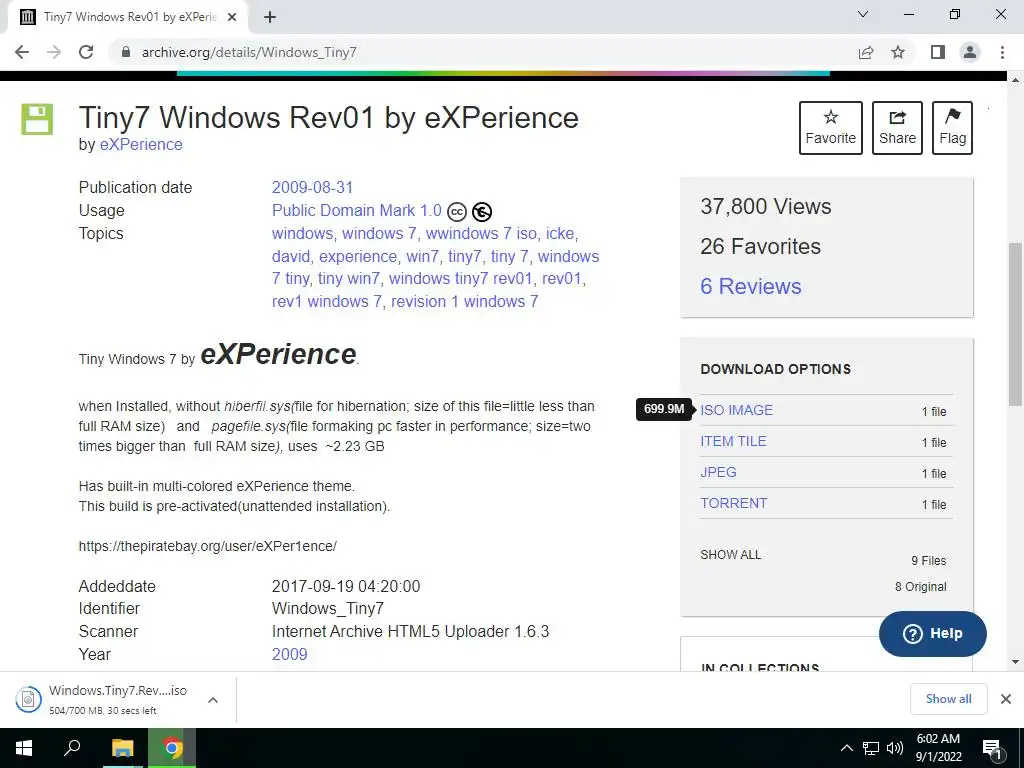
Task: Open Windows taskbar search
Action: pos(72,748)
